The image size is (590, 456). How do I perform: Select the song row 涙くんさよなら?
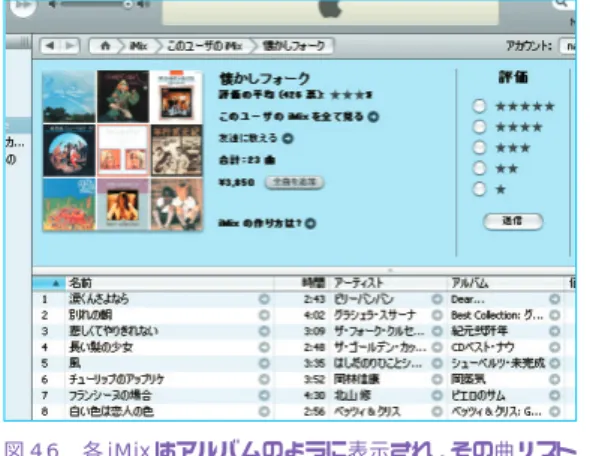pos(304,299)
